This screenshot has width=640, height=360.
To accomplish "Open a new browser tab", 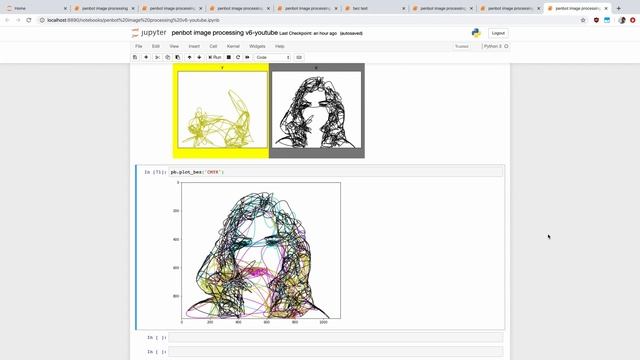I will pos(619,8).
